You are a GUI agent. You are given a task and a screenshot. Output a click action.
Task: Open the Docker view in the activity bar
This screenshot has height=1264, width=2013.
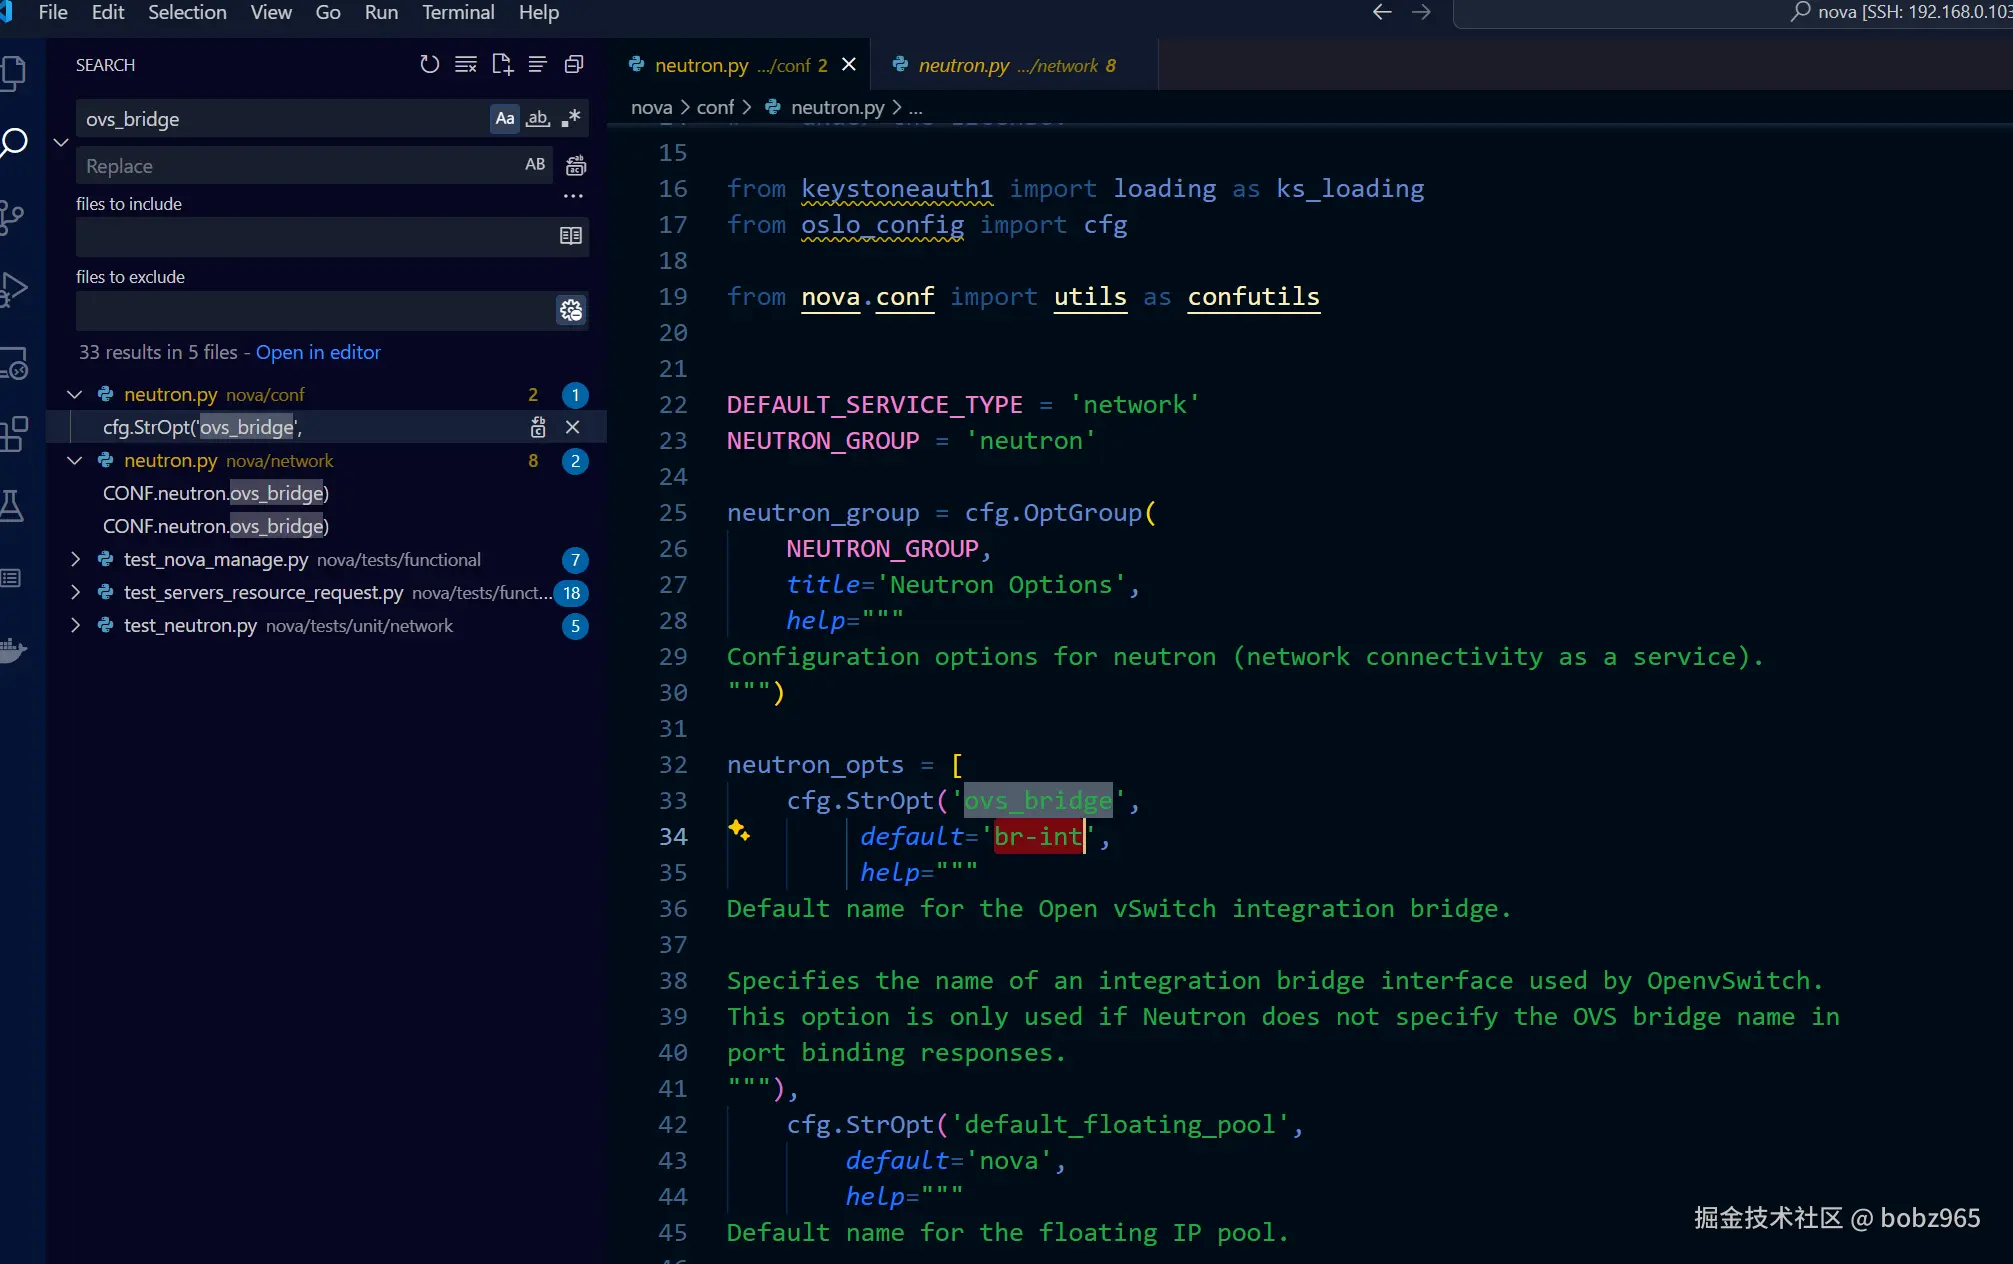14,650
